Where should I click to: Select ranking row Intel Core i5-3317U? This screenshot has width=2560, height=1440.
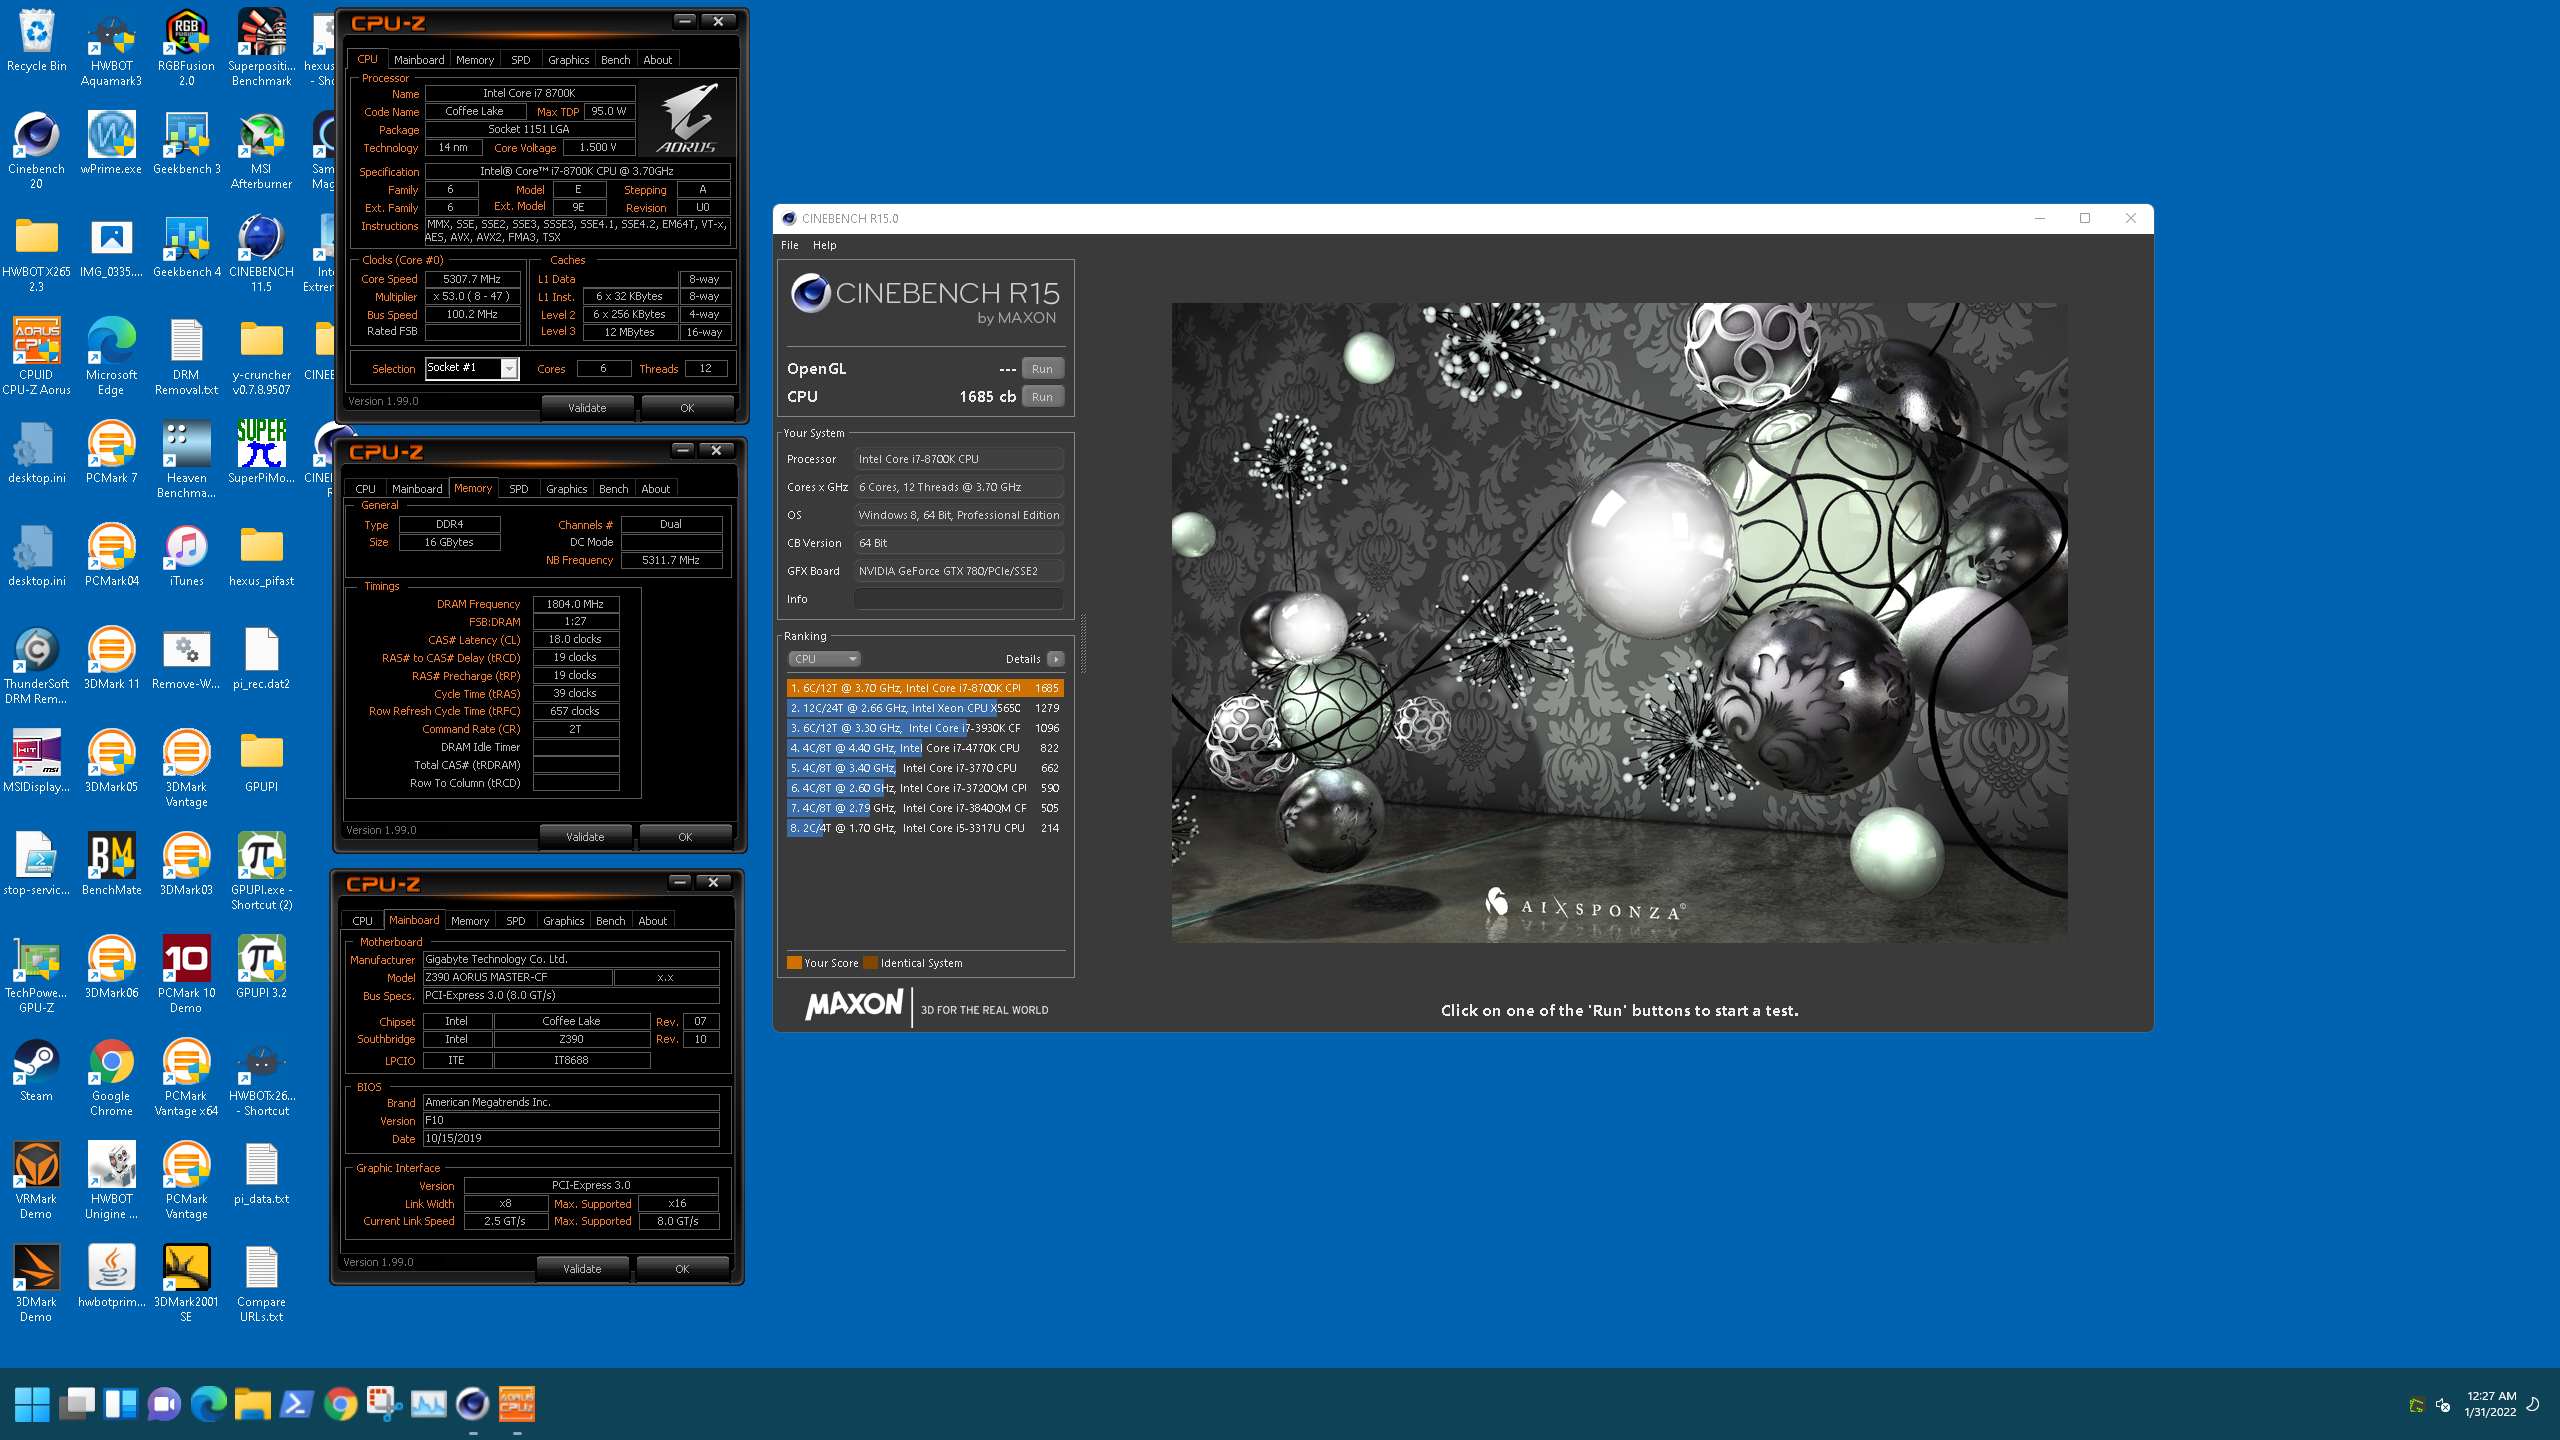(924, 828)
